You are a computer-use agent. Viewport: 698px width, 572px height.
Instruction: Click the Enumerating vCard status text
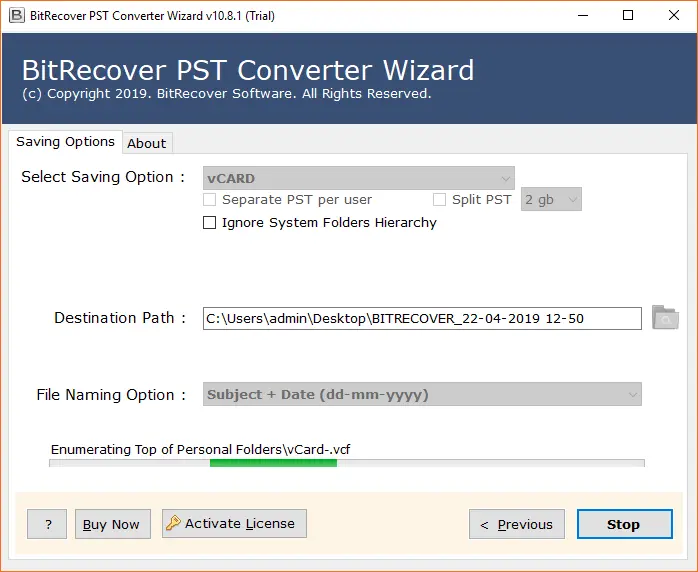tap(200, 450)
